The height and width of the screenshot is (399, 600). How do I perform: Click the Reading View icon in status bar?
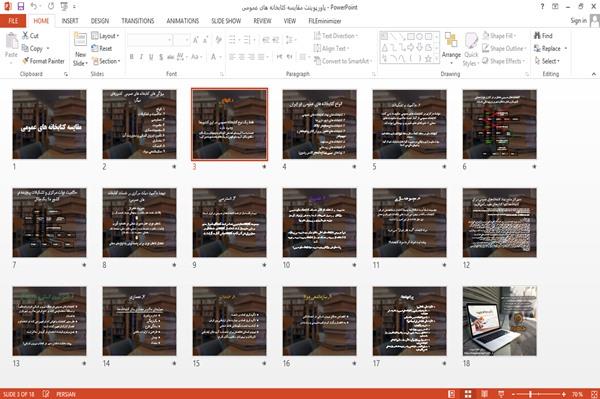point(484,394)
